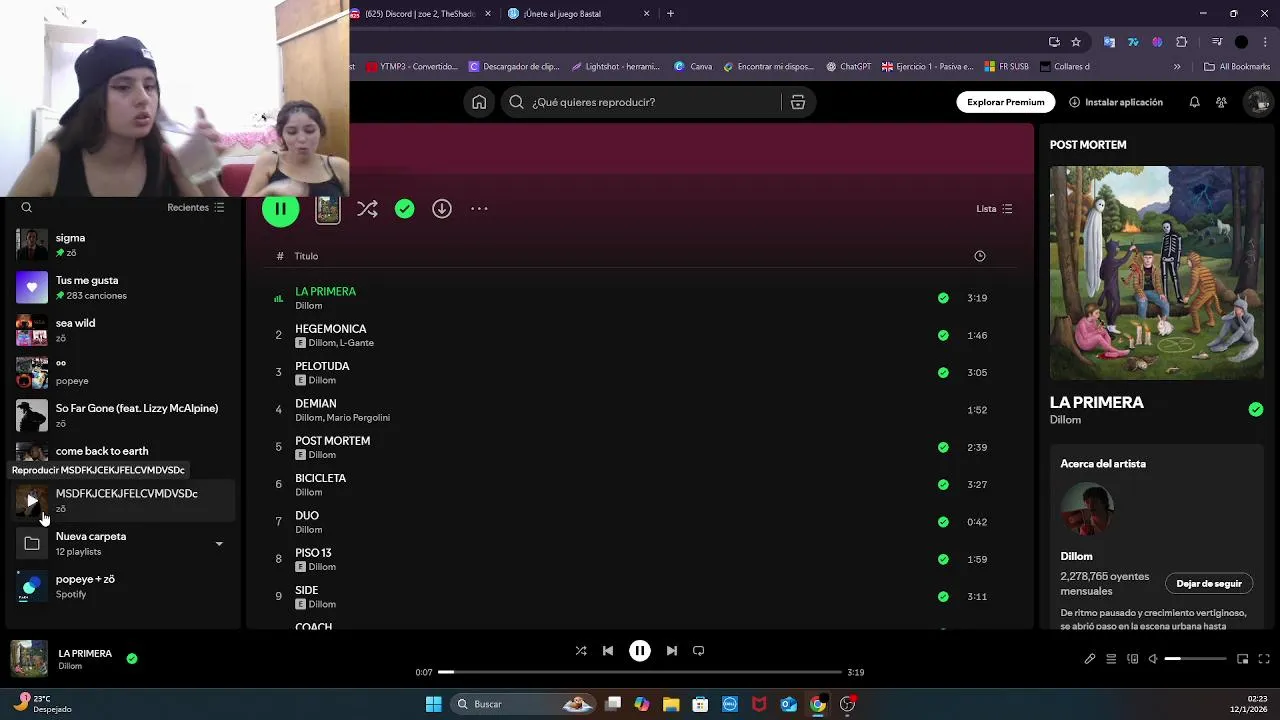Open notifications bell icon
1280x720 pixels.
(1194, 102)
